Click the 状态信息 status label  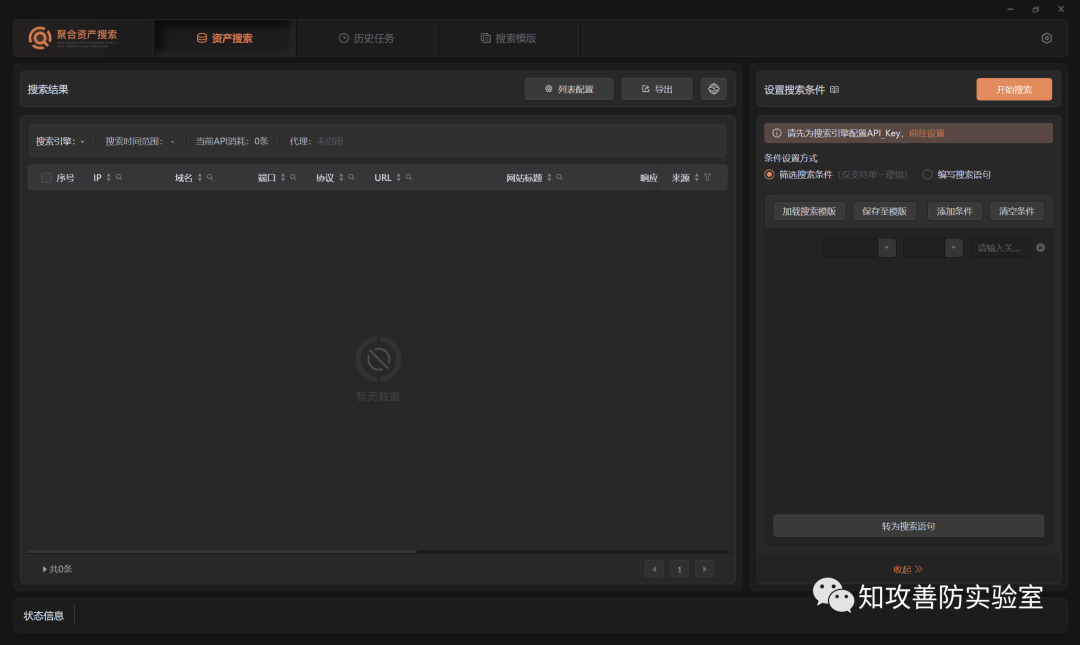coord(43,615)
